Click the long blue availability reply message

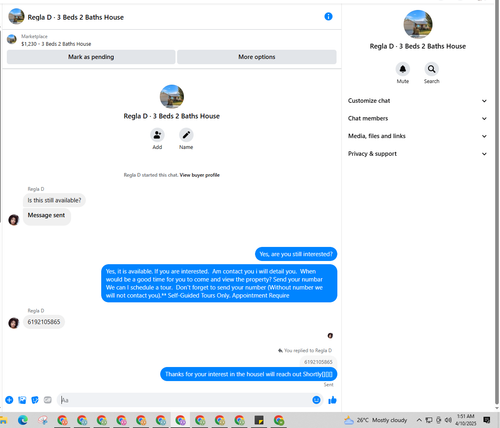point(219,283)
